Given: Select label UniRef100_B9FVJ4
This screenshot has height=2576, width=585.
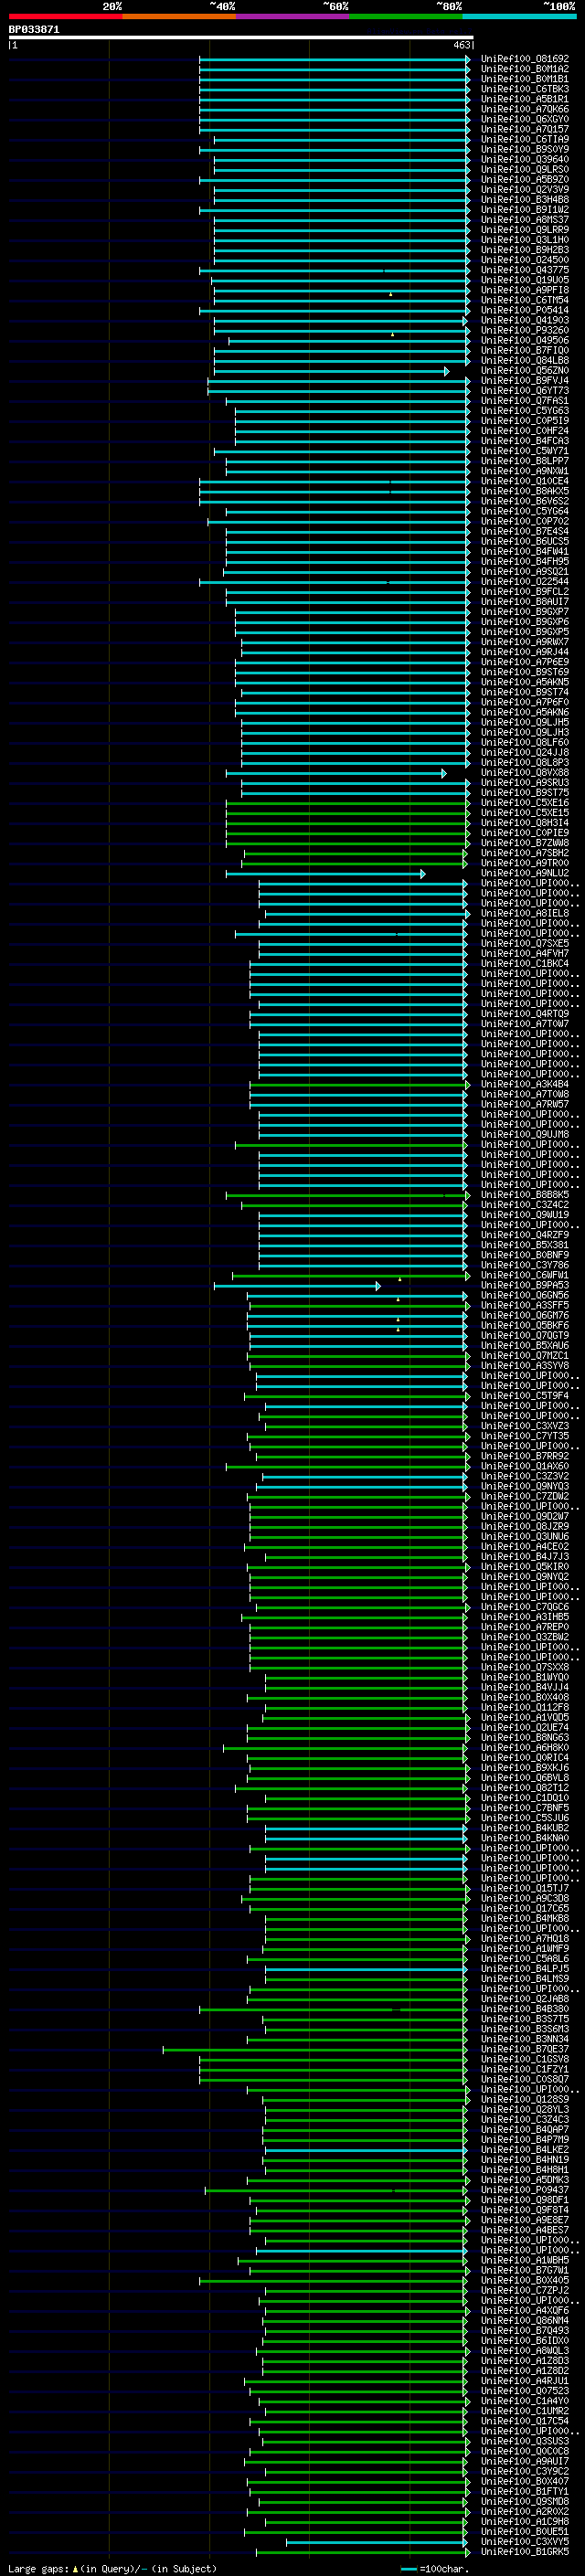Looking at the screenshot, I should (525, 381).
